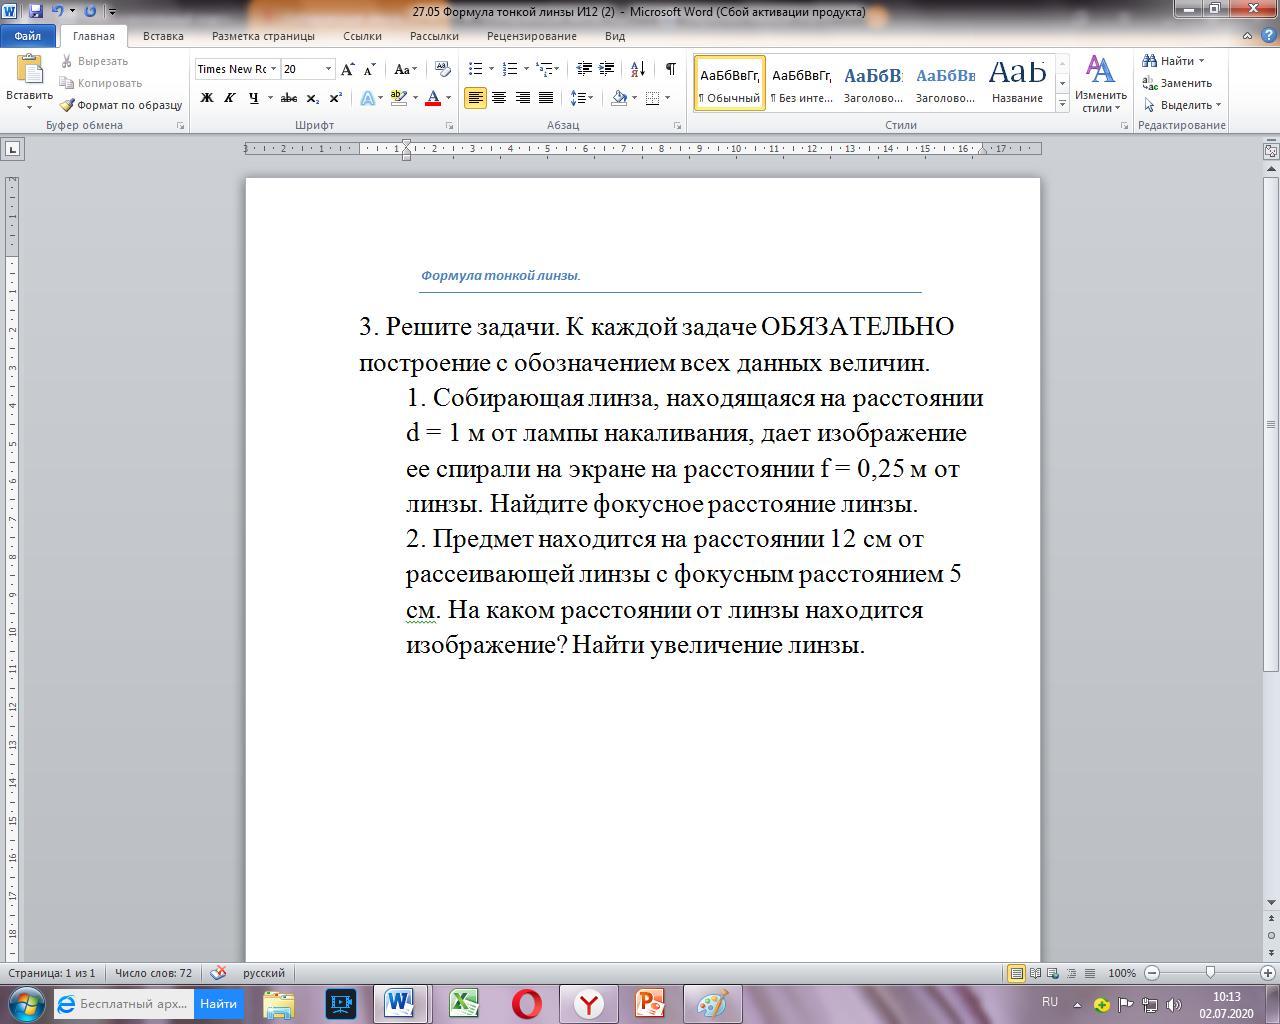This screenshot has width=1280, height=1024.
Task: Toggle center text alignment
Action: (x=498, y=98)
